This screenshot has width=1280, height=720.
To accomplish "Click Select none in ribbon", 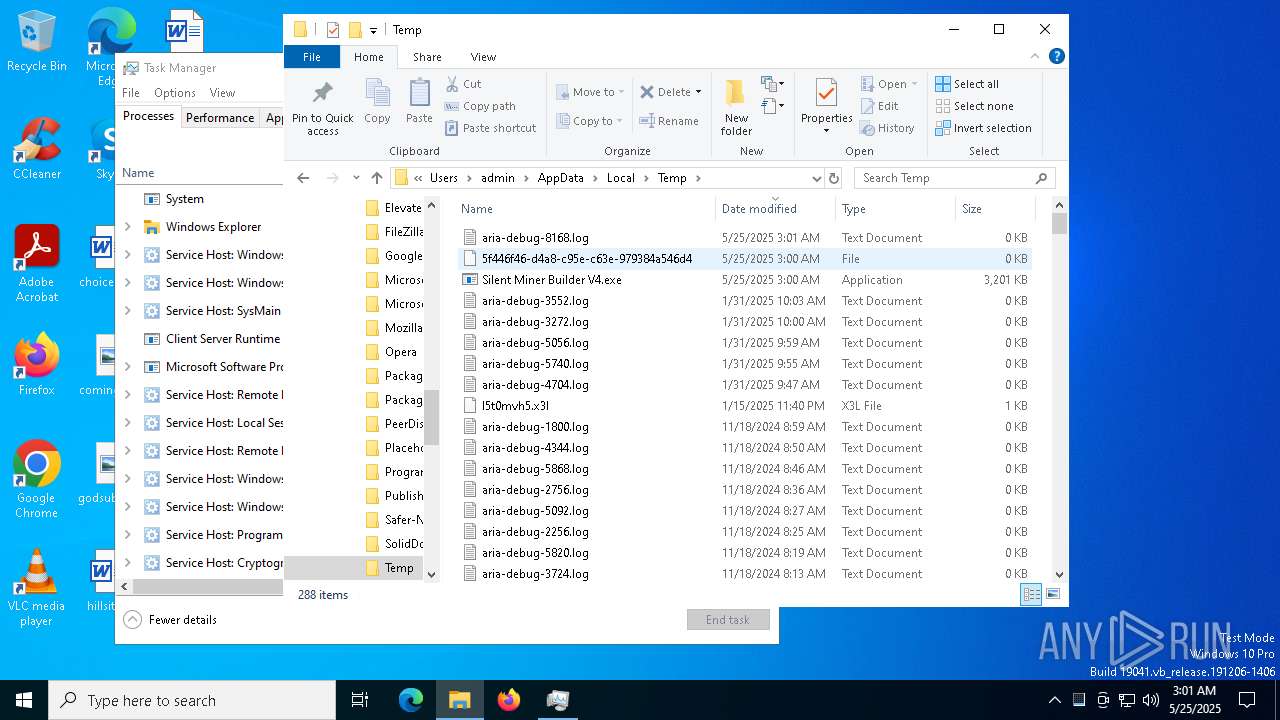I will tap(974, 106).
